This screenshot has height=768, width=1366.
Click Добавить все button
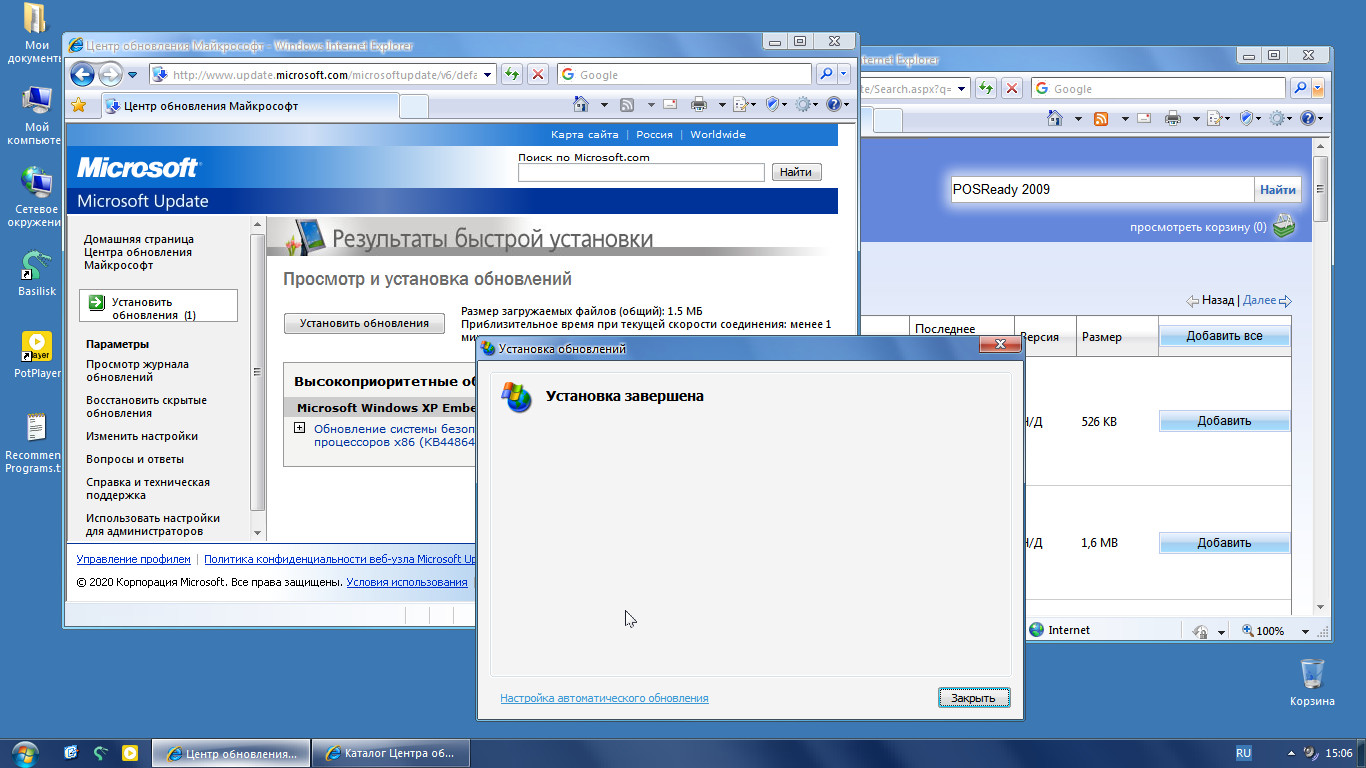tap(1224, 336)
